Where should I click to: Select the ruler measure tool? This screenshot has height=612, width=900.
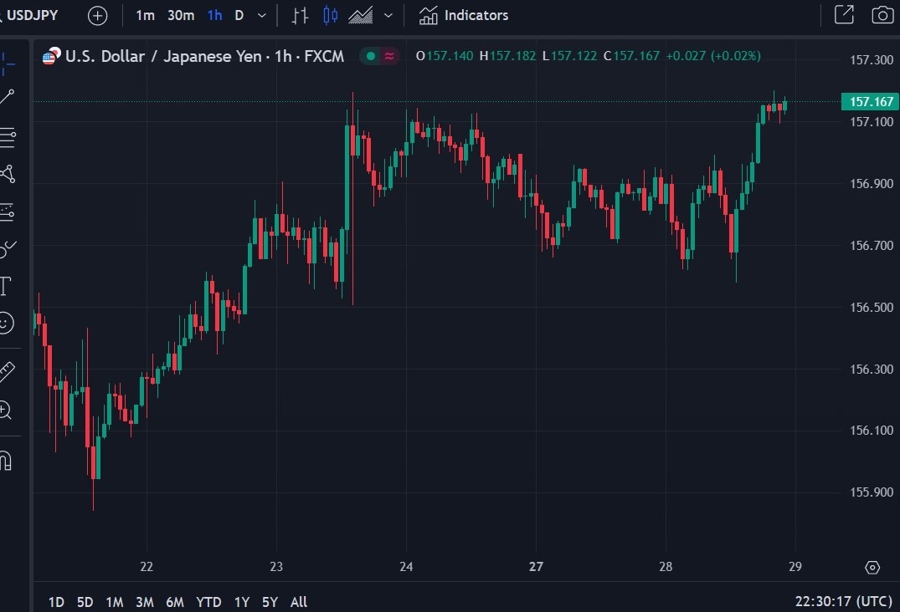[6, 372]
